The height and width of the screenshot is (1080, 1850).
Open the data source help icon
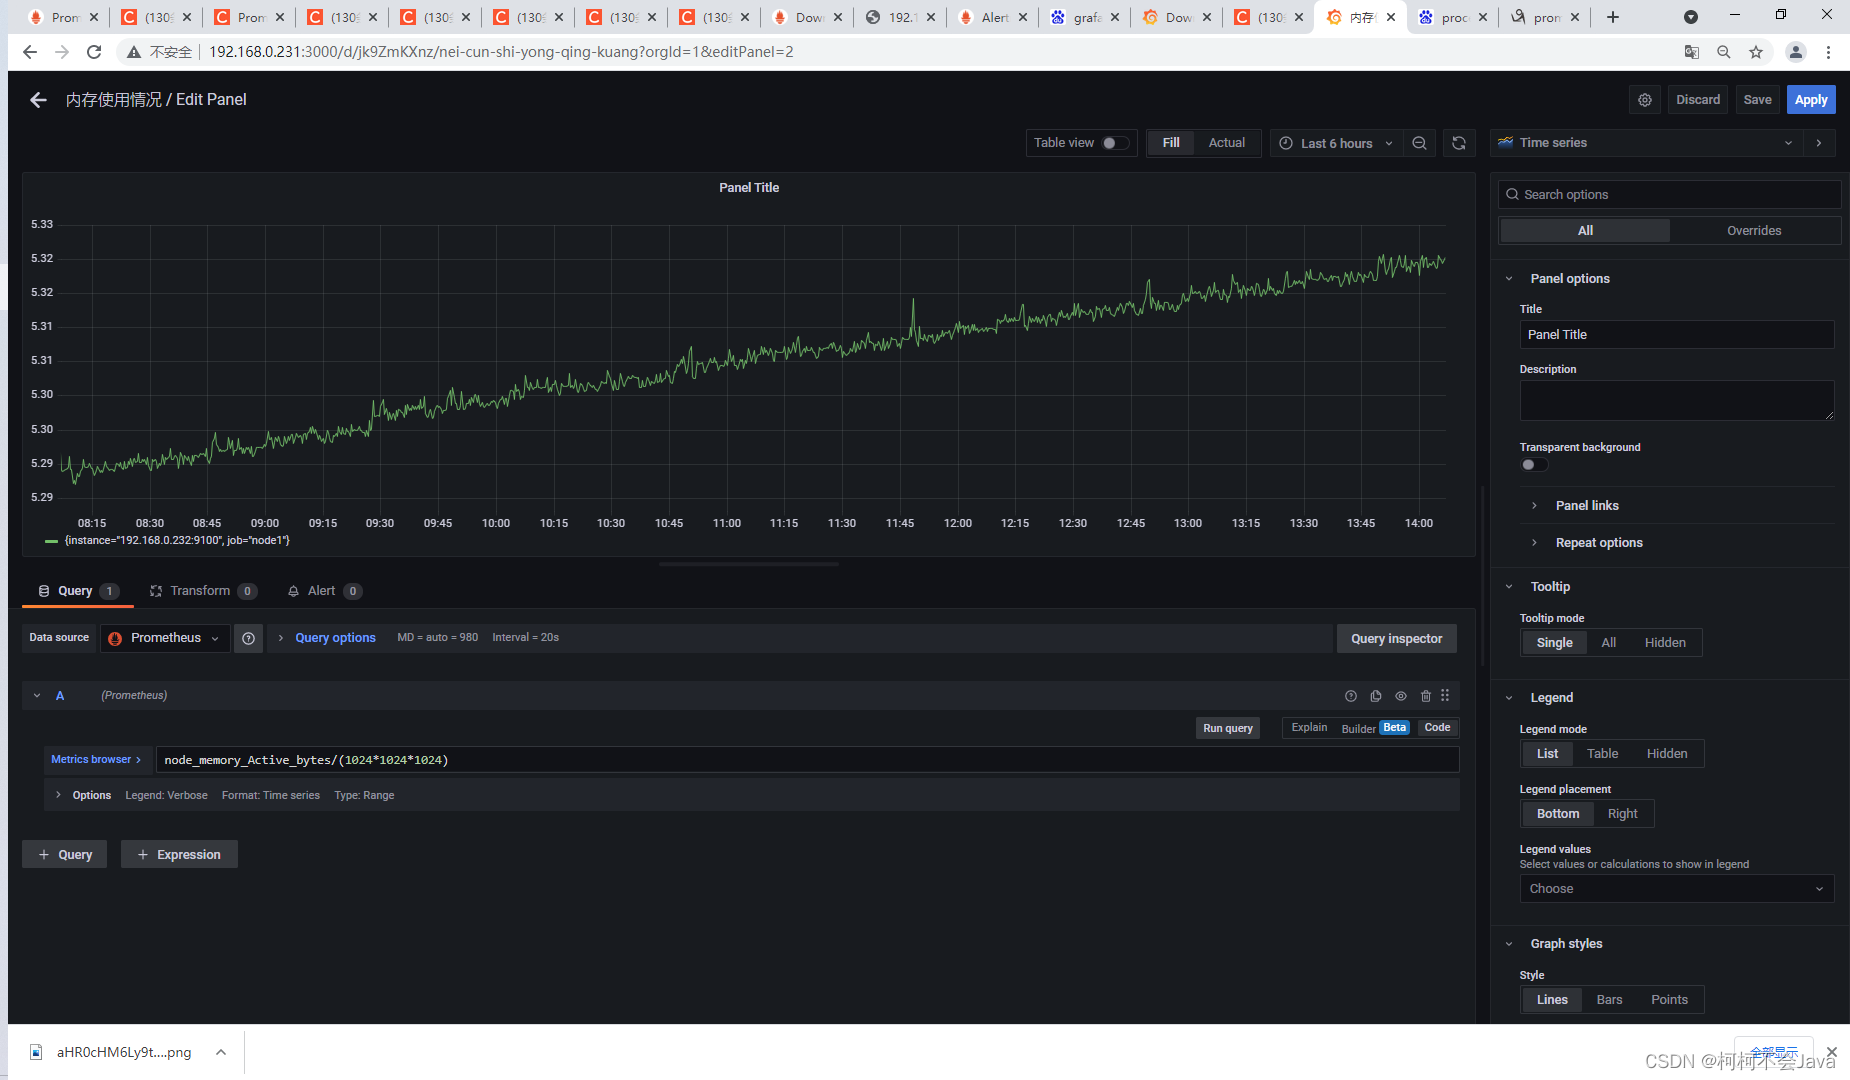click(249, 638)
